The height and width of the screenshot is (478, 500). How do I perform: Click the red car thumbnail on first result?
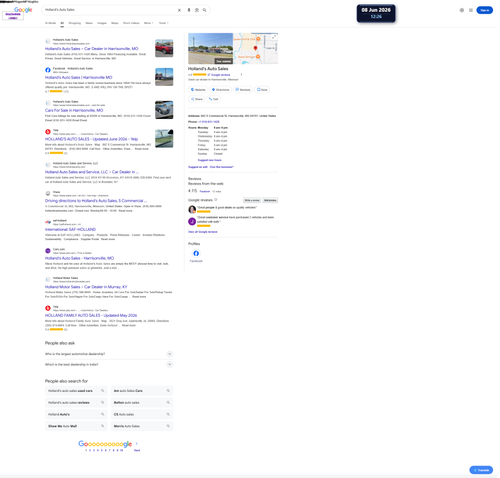tap(164, 48)
